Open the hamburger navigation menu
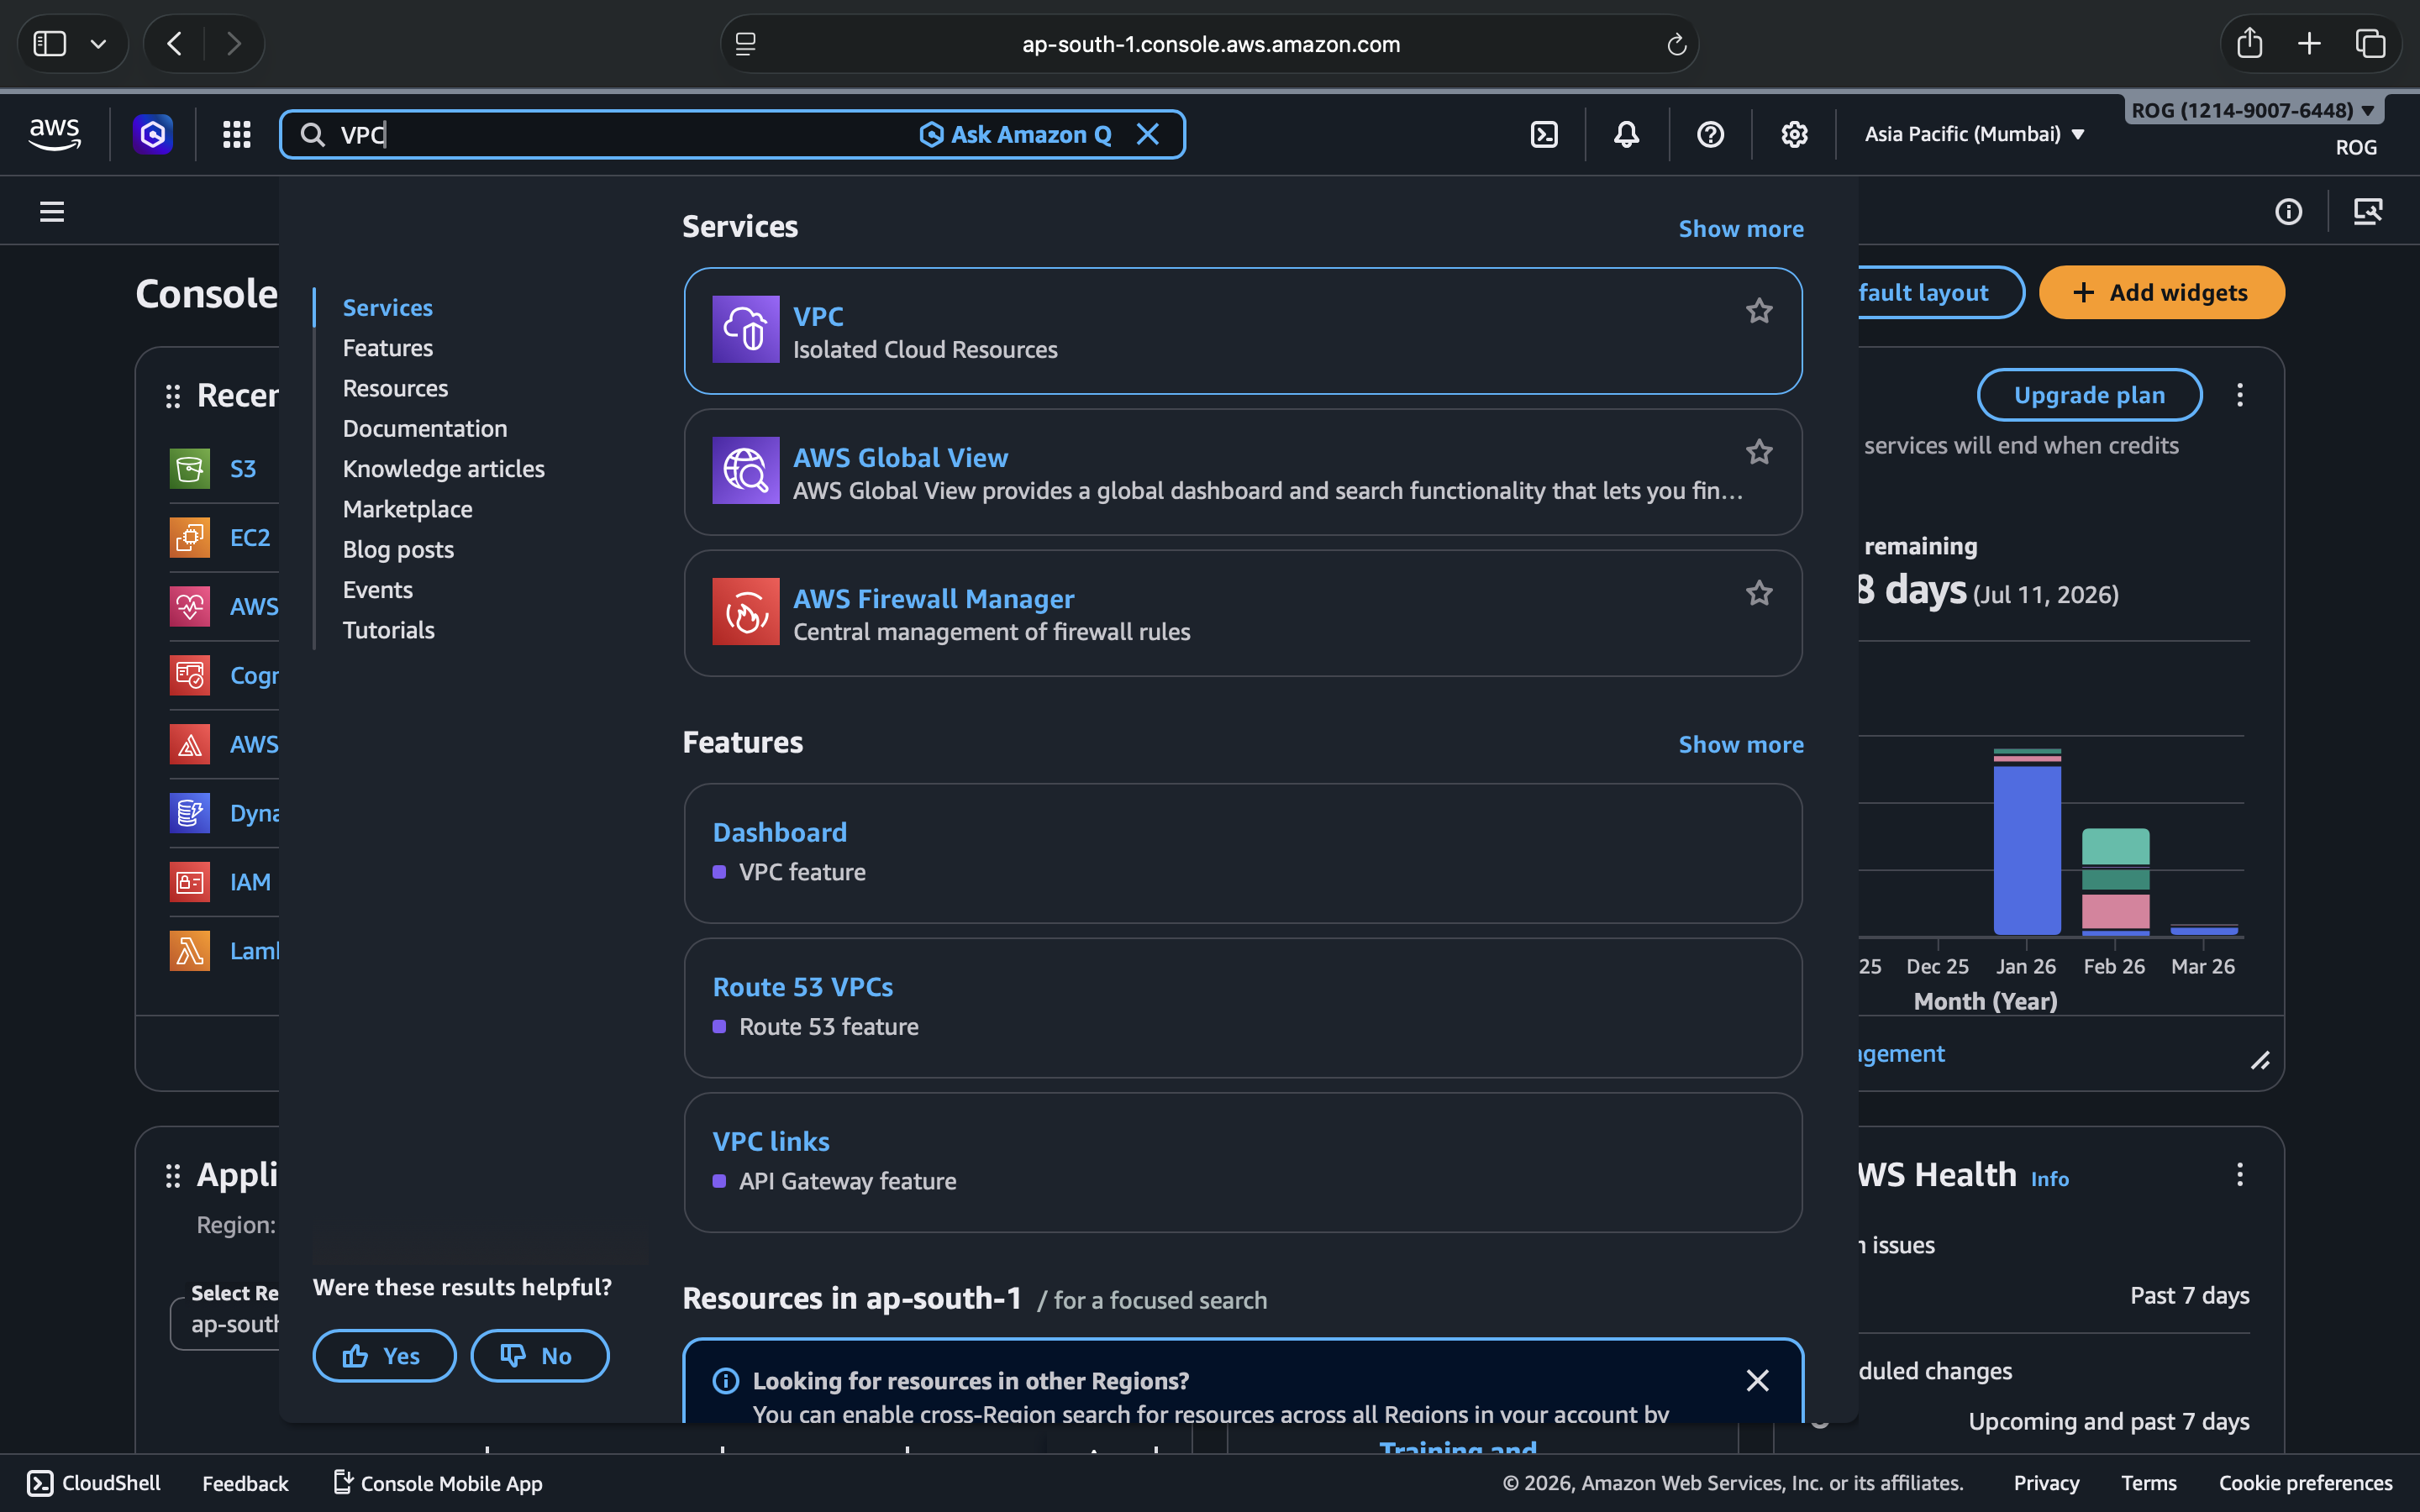Image resolution: width=2420 pixels, height=1512 pixels. point(52,212)
